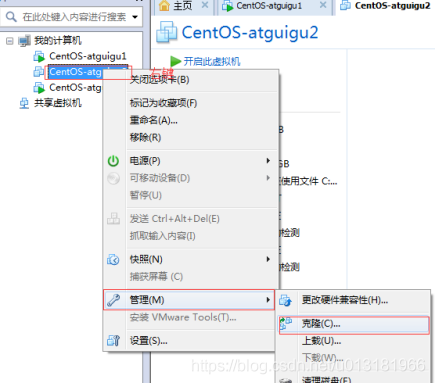Expand the 管理(M) submenu arrow
The image size is (435, 384).
268,300
